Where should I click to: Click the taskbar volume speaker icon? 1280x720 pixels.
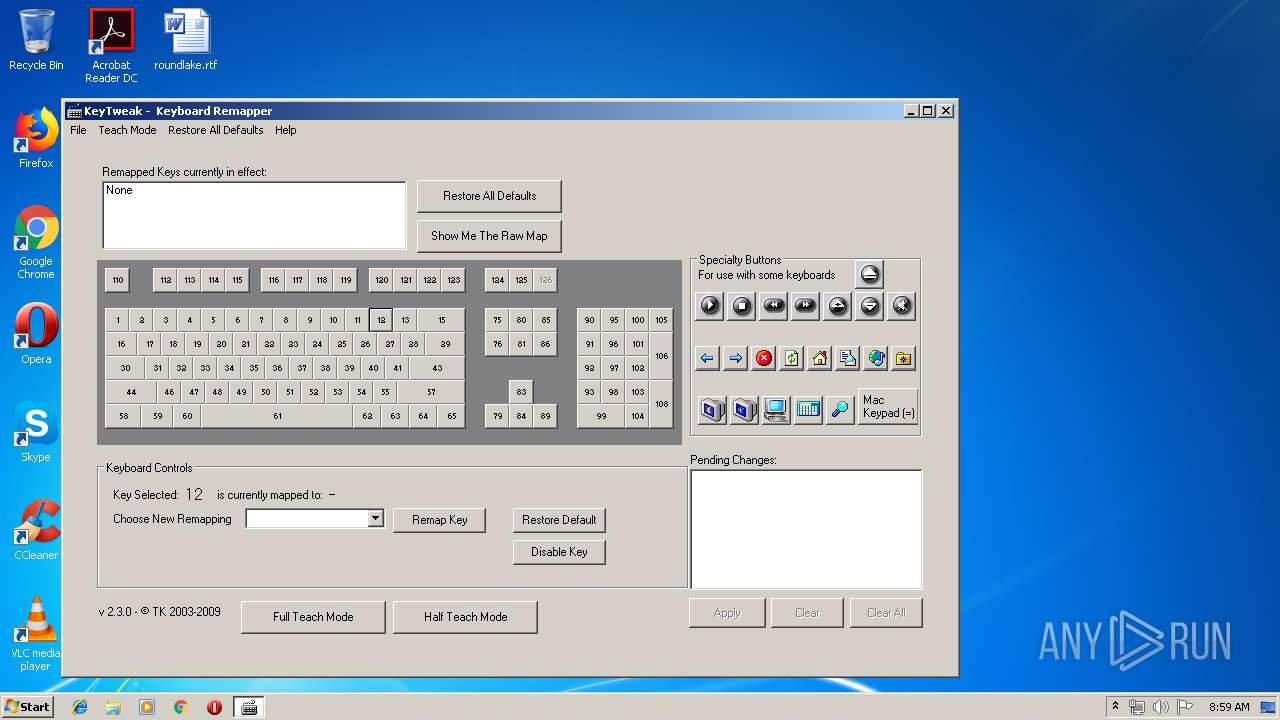pos(1161,707)
